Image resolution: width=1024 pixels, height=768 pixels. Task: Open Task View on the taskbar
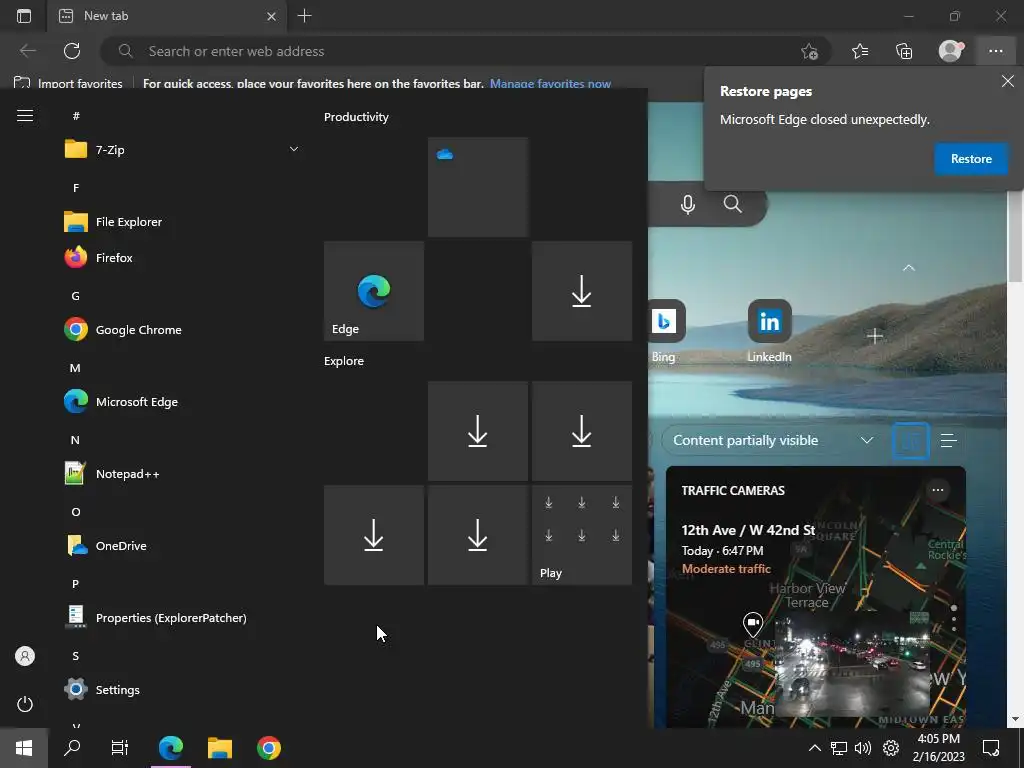point(120,748)
